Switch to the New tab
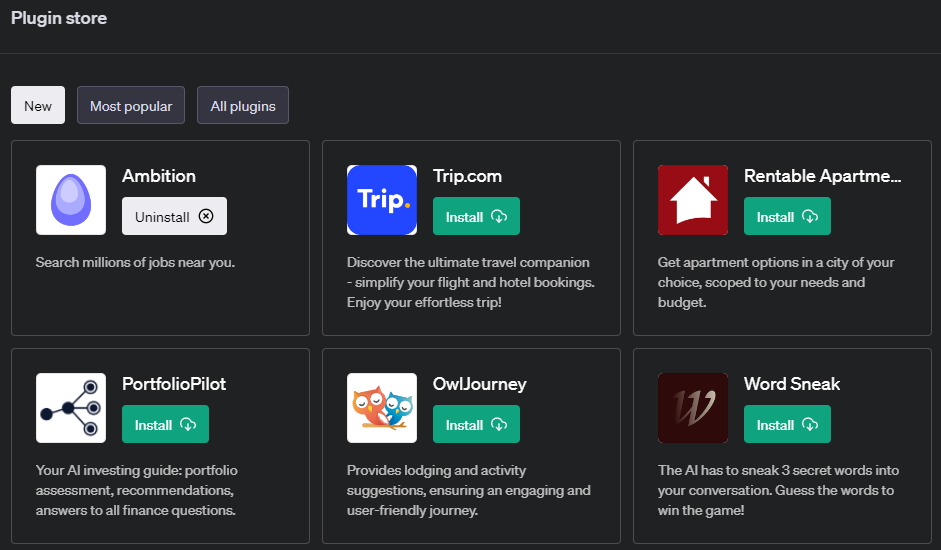The image size is (941, 550). (x=38, y=106)
